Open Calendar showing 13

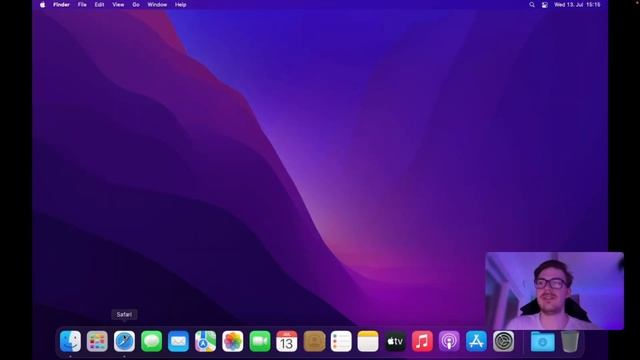tap(287, 341)
